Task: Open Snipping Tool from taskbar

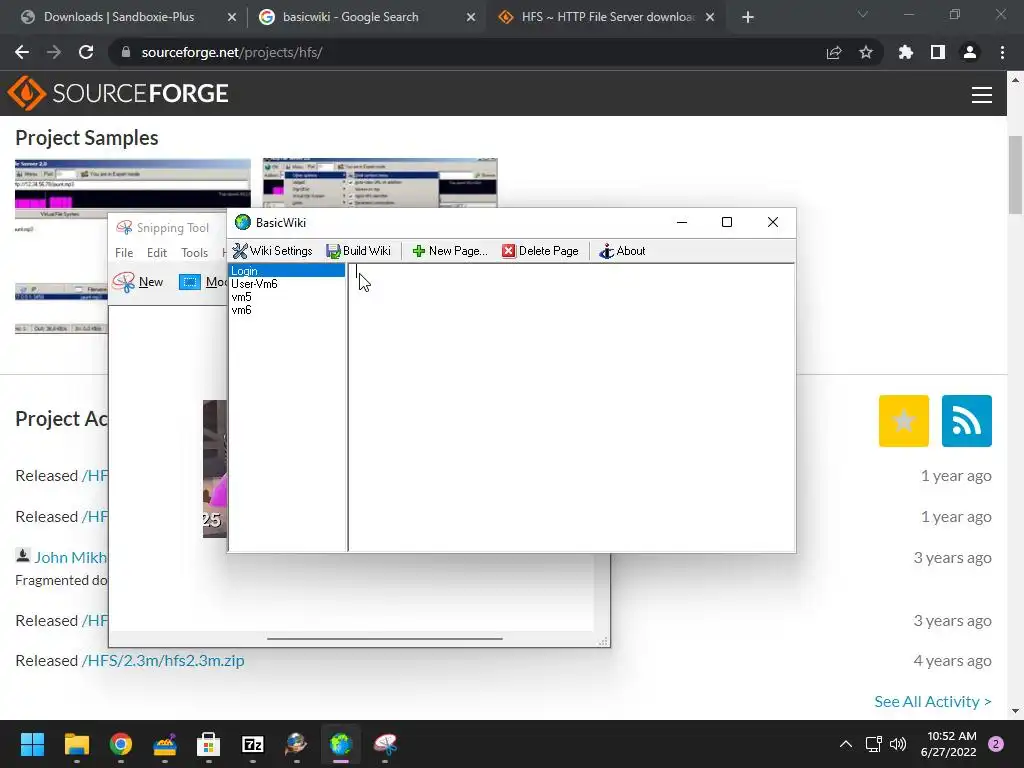Action: 385,744
